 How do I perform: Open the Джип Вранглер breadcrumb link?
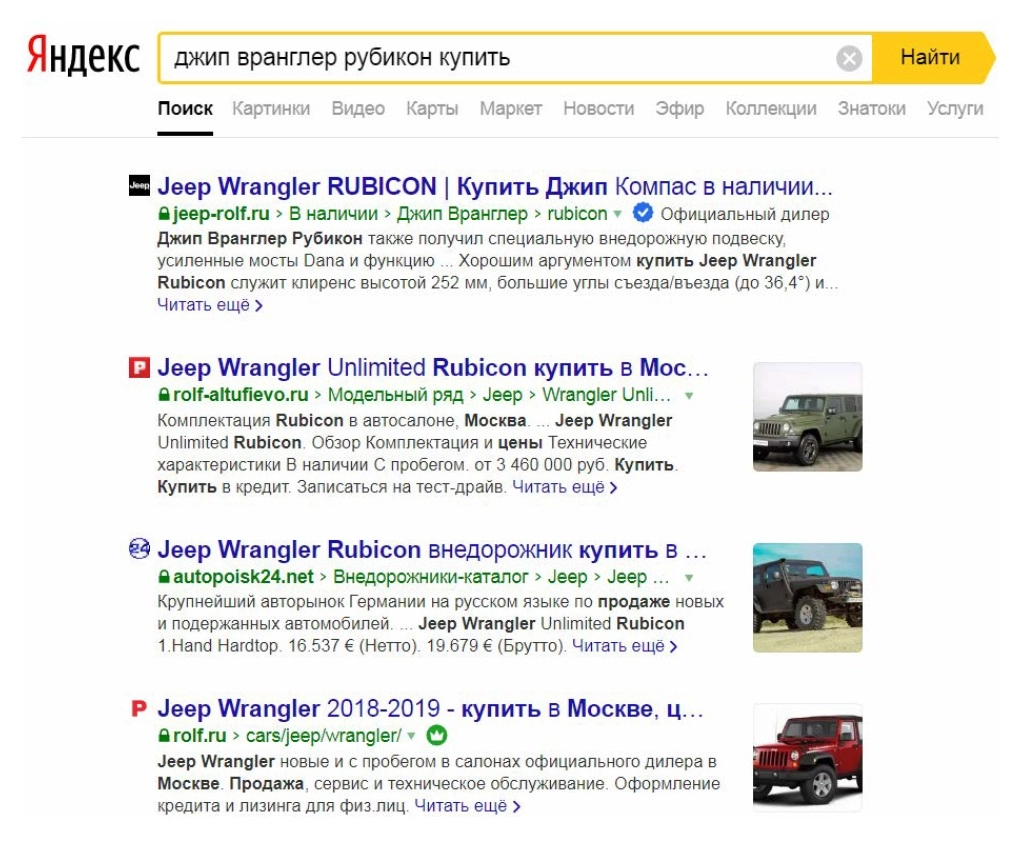point(462,214)
